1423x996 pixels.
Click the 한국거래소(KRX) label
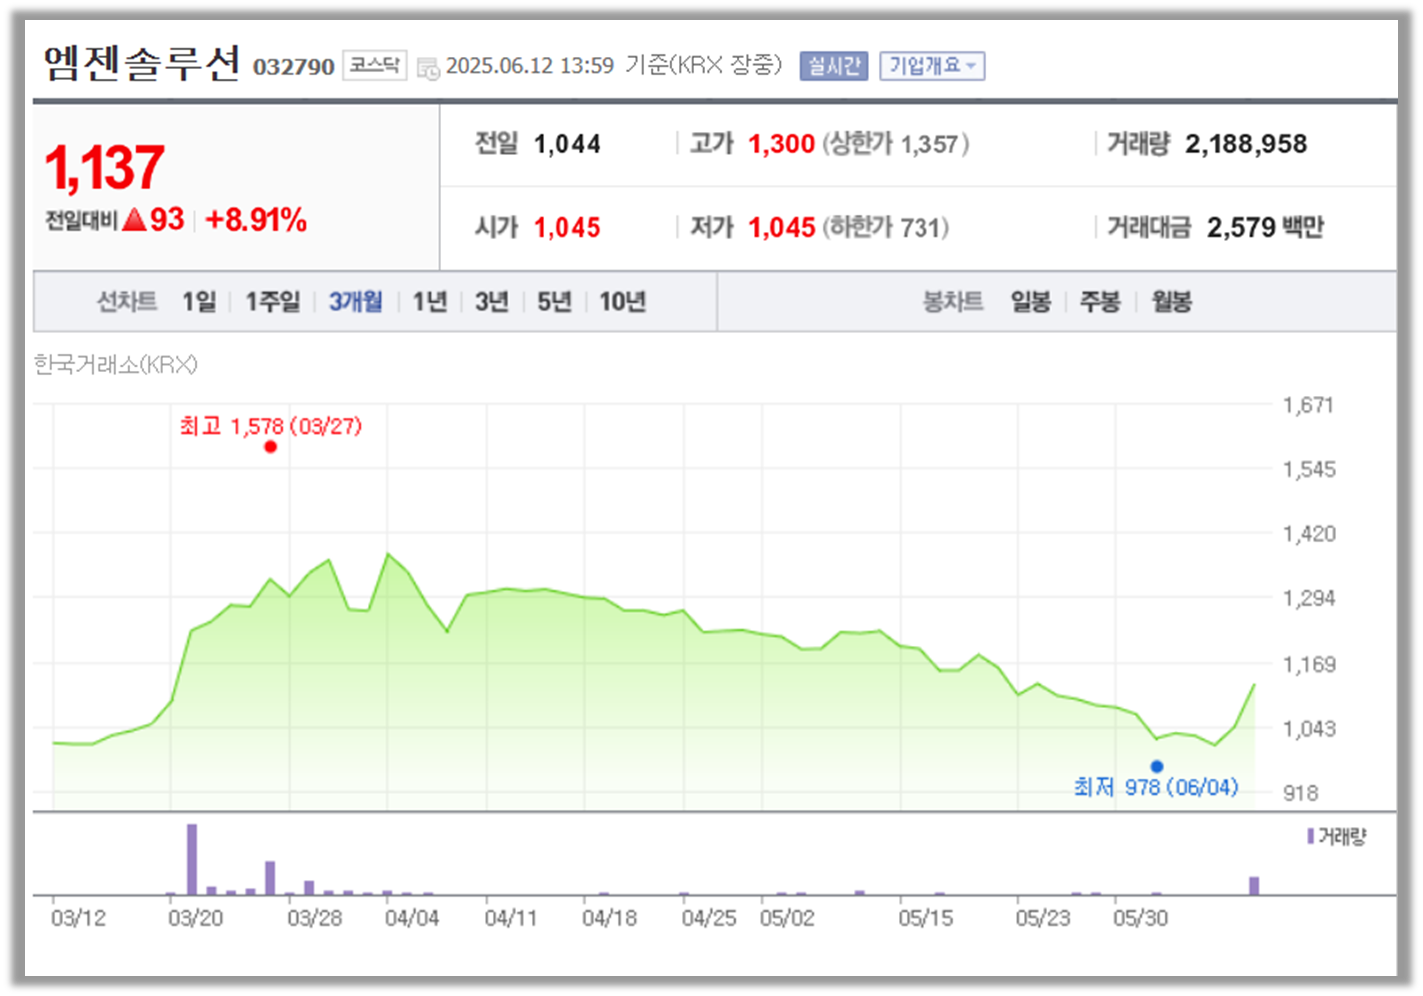click(x=115, y=364)
